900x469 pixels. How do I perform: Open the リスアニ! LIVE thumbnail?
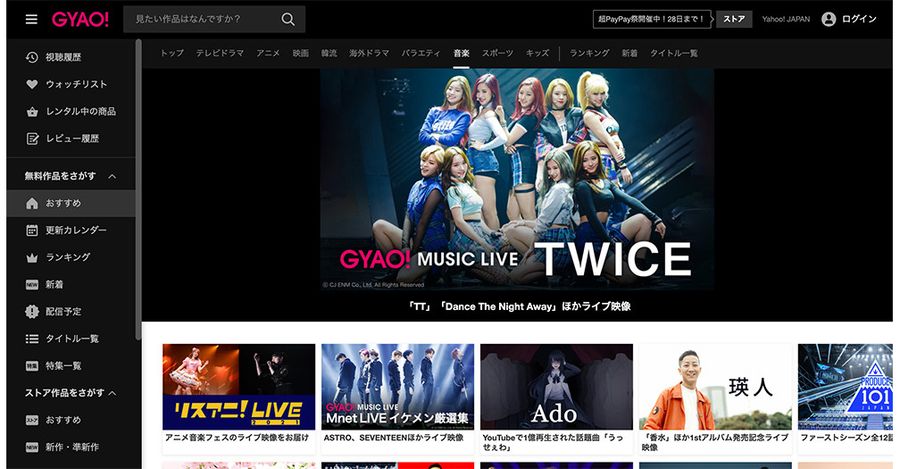[x=239, y=387]
